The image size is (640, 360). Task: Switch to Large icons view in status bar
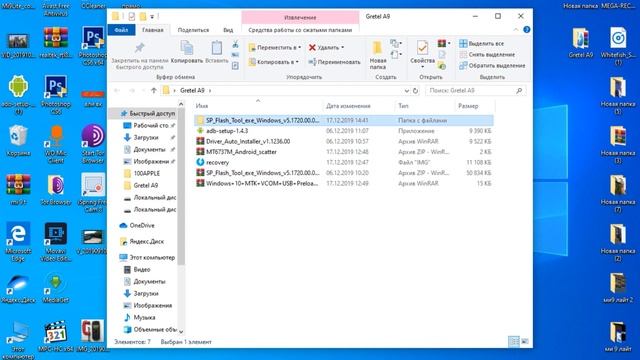pyautogui.click(x=524, y=341)
